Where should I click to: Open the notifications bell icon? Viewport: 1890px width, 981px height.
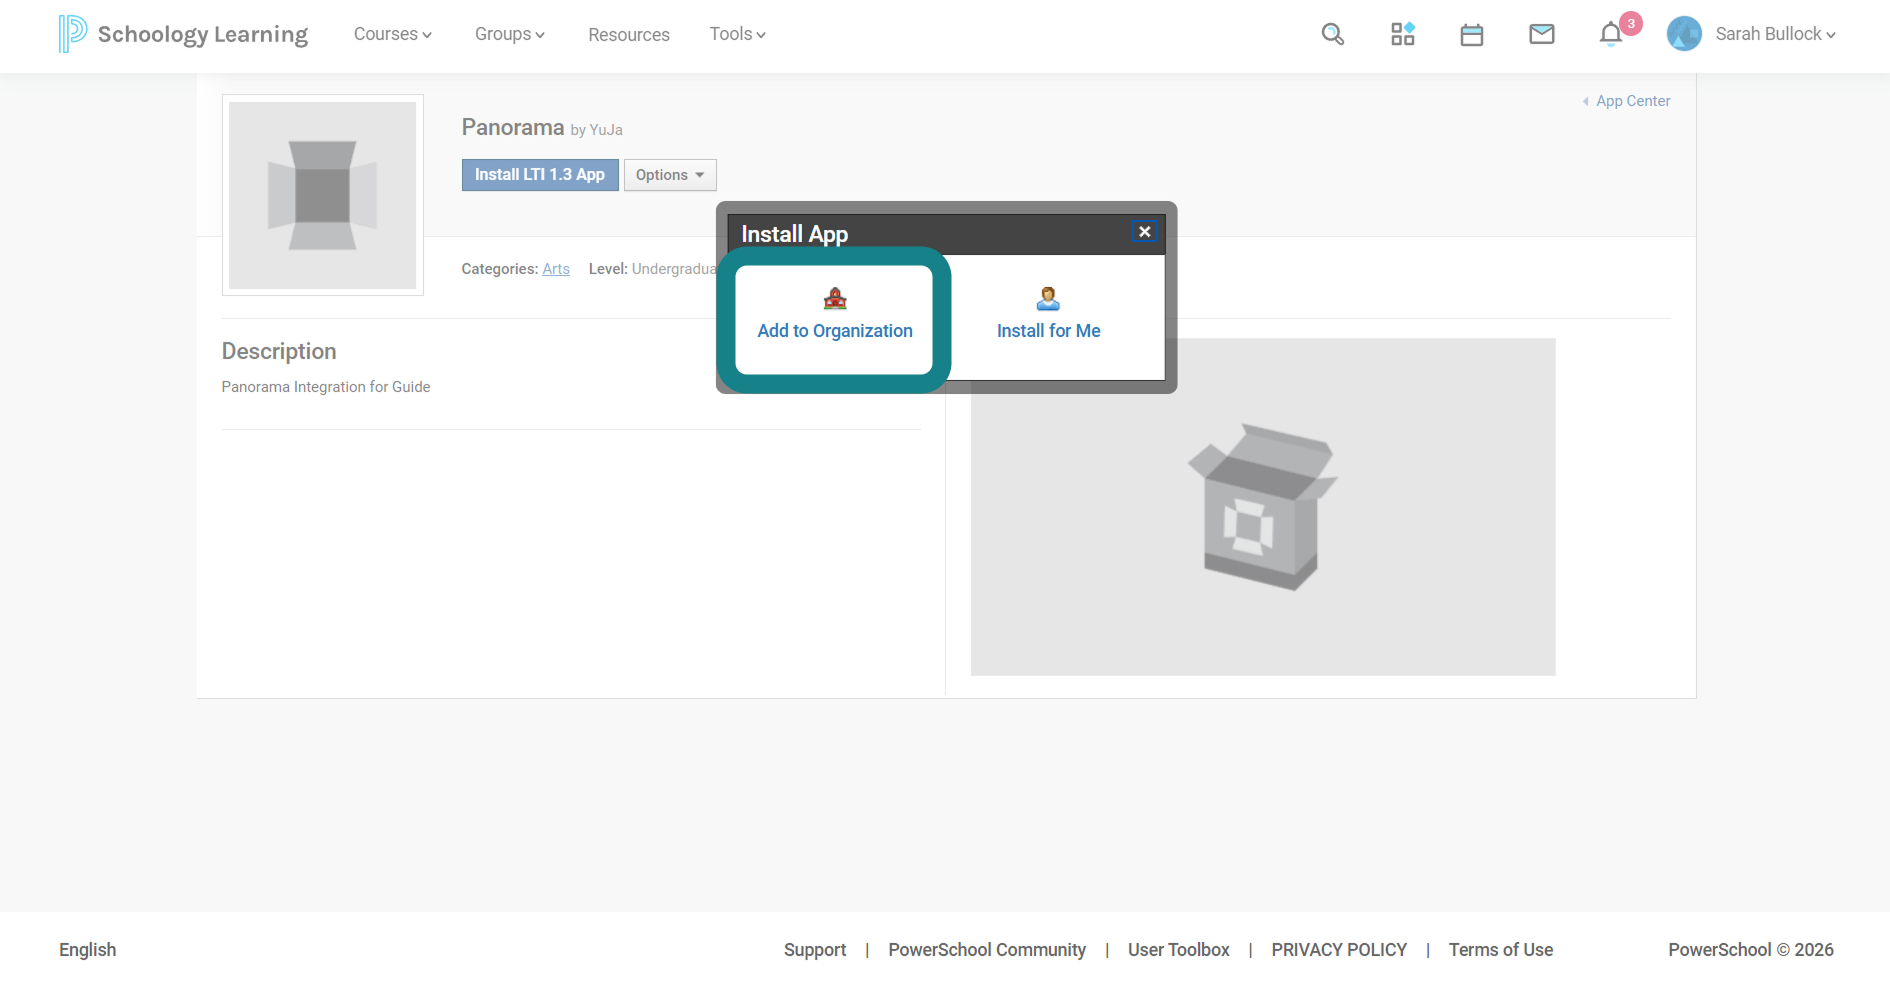[x=1611, y=34]
